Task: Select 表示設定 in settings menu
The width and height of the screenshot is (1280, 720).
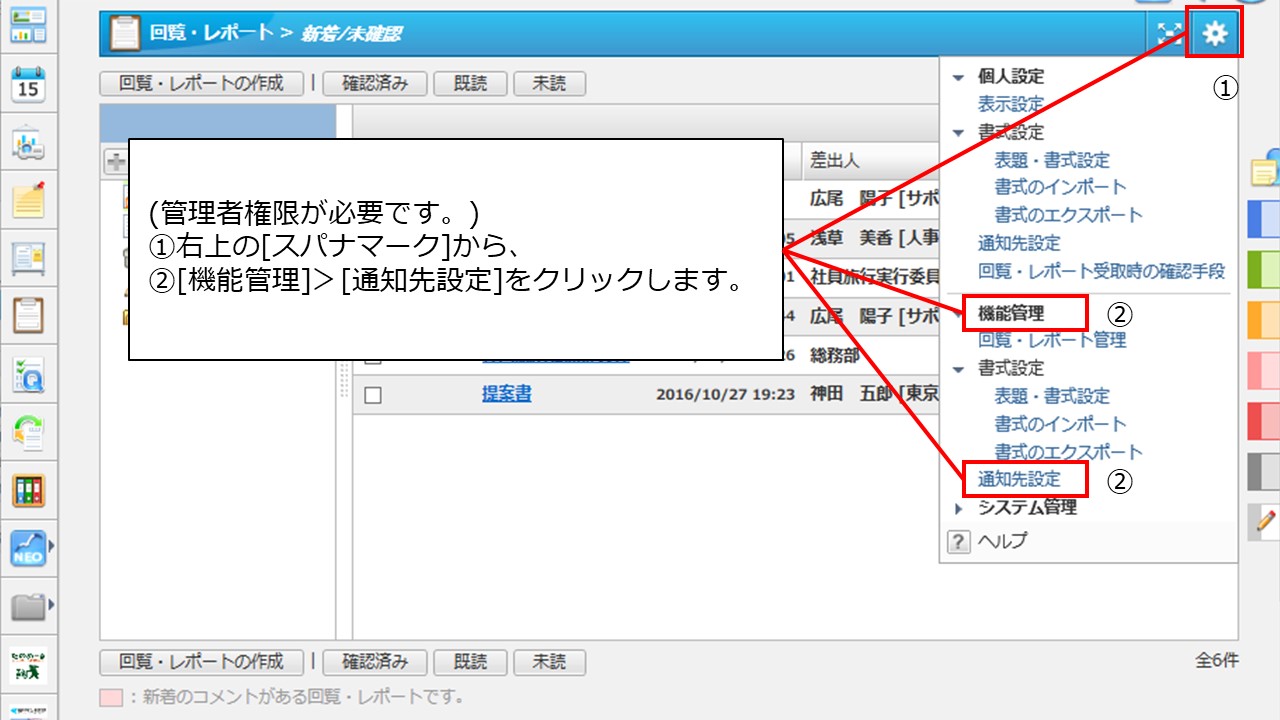Action: pos(1010,104)
